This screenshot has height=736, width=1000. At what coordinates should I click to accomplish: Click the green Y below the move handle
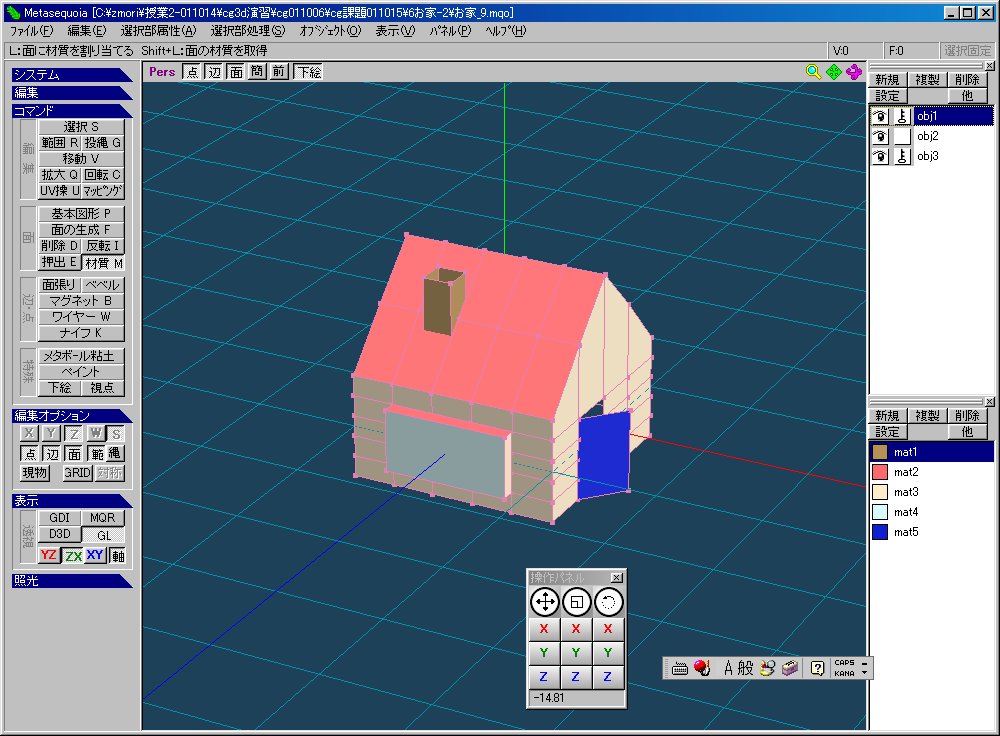pyautogui.click(x=544, y=652)
